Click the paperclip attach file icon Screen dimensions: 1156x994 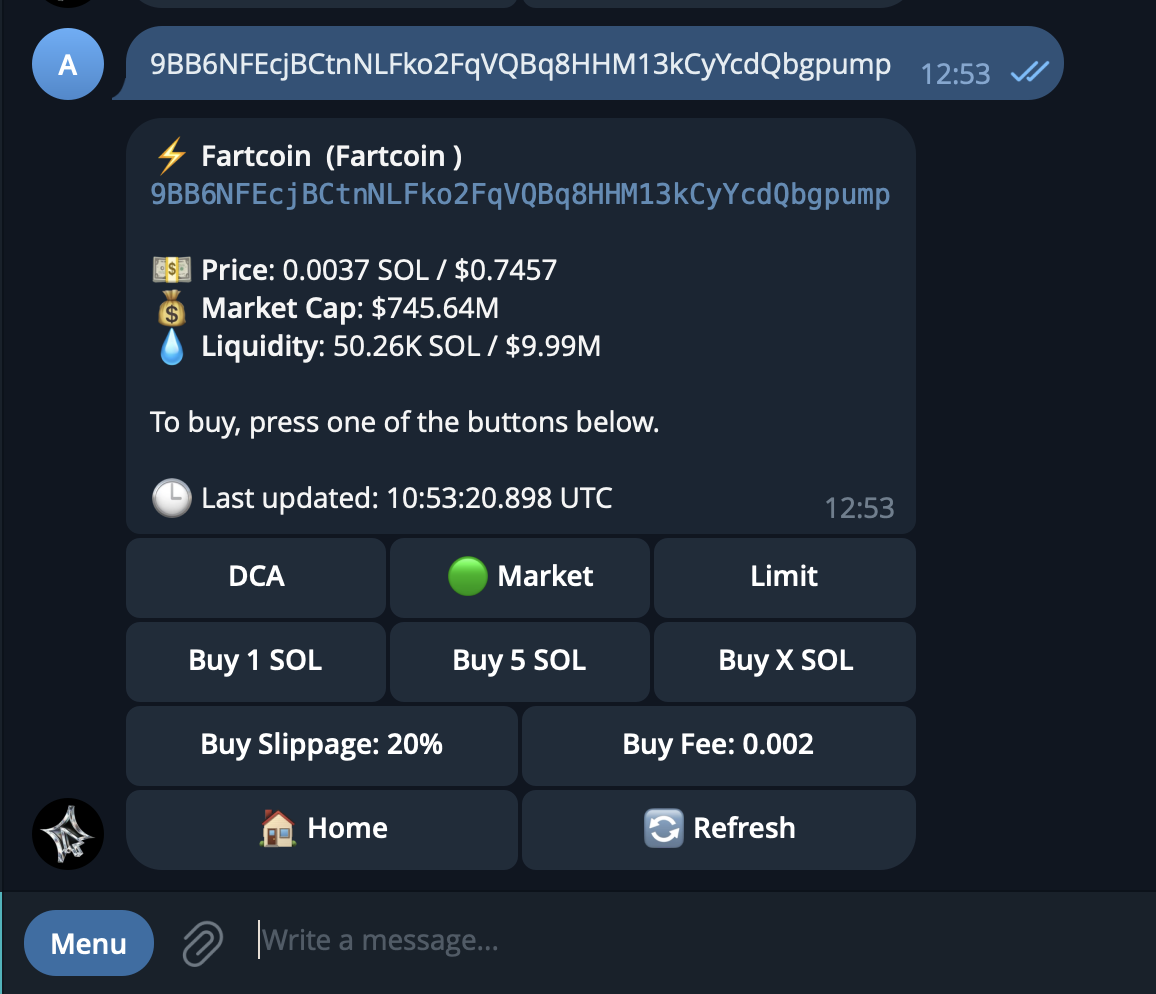pyautogui.click(x=201, y=942)
